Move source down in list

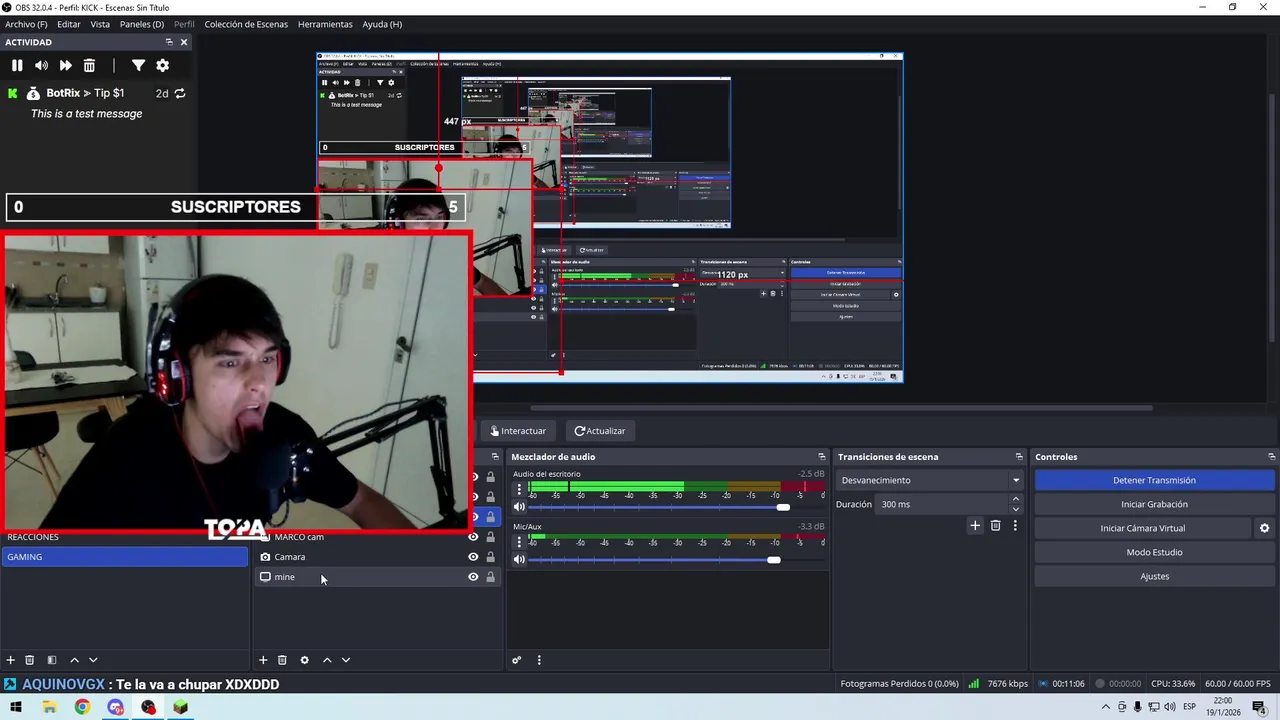(x=346, y=660)
